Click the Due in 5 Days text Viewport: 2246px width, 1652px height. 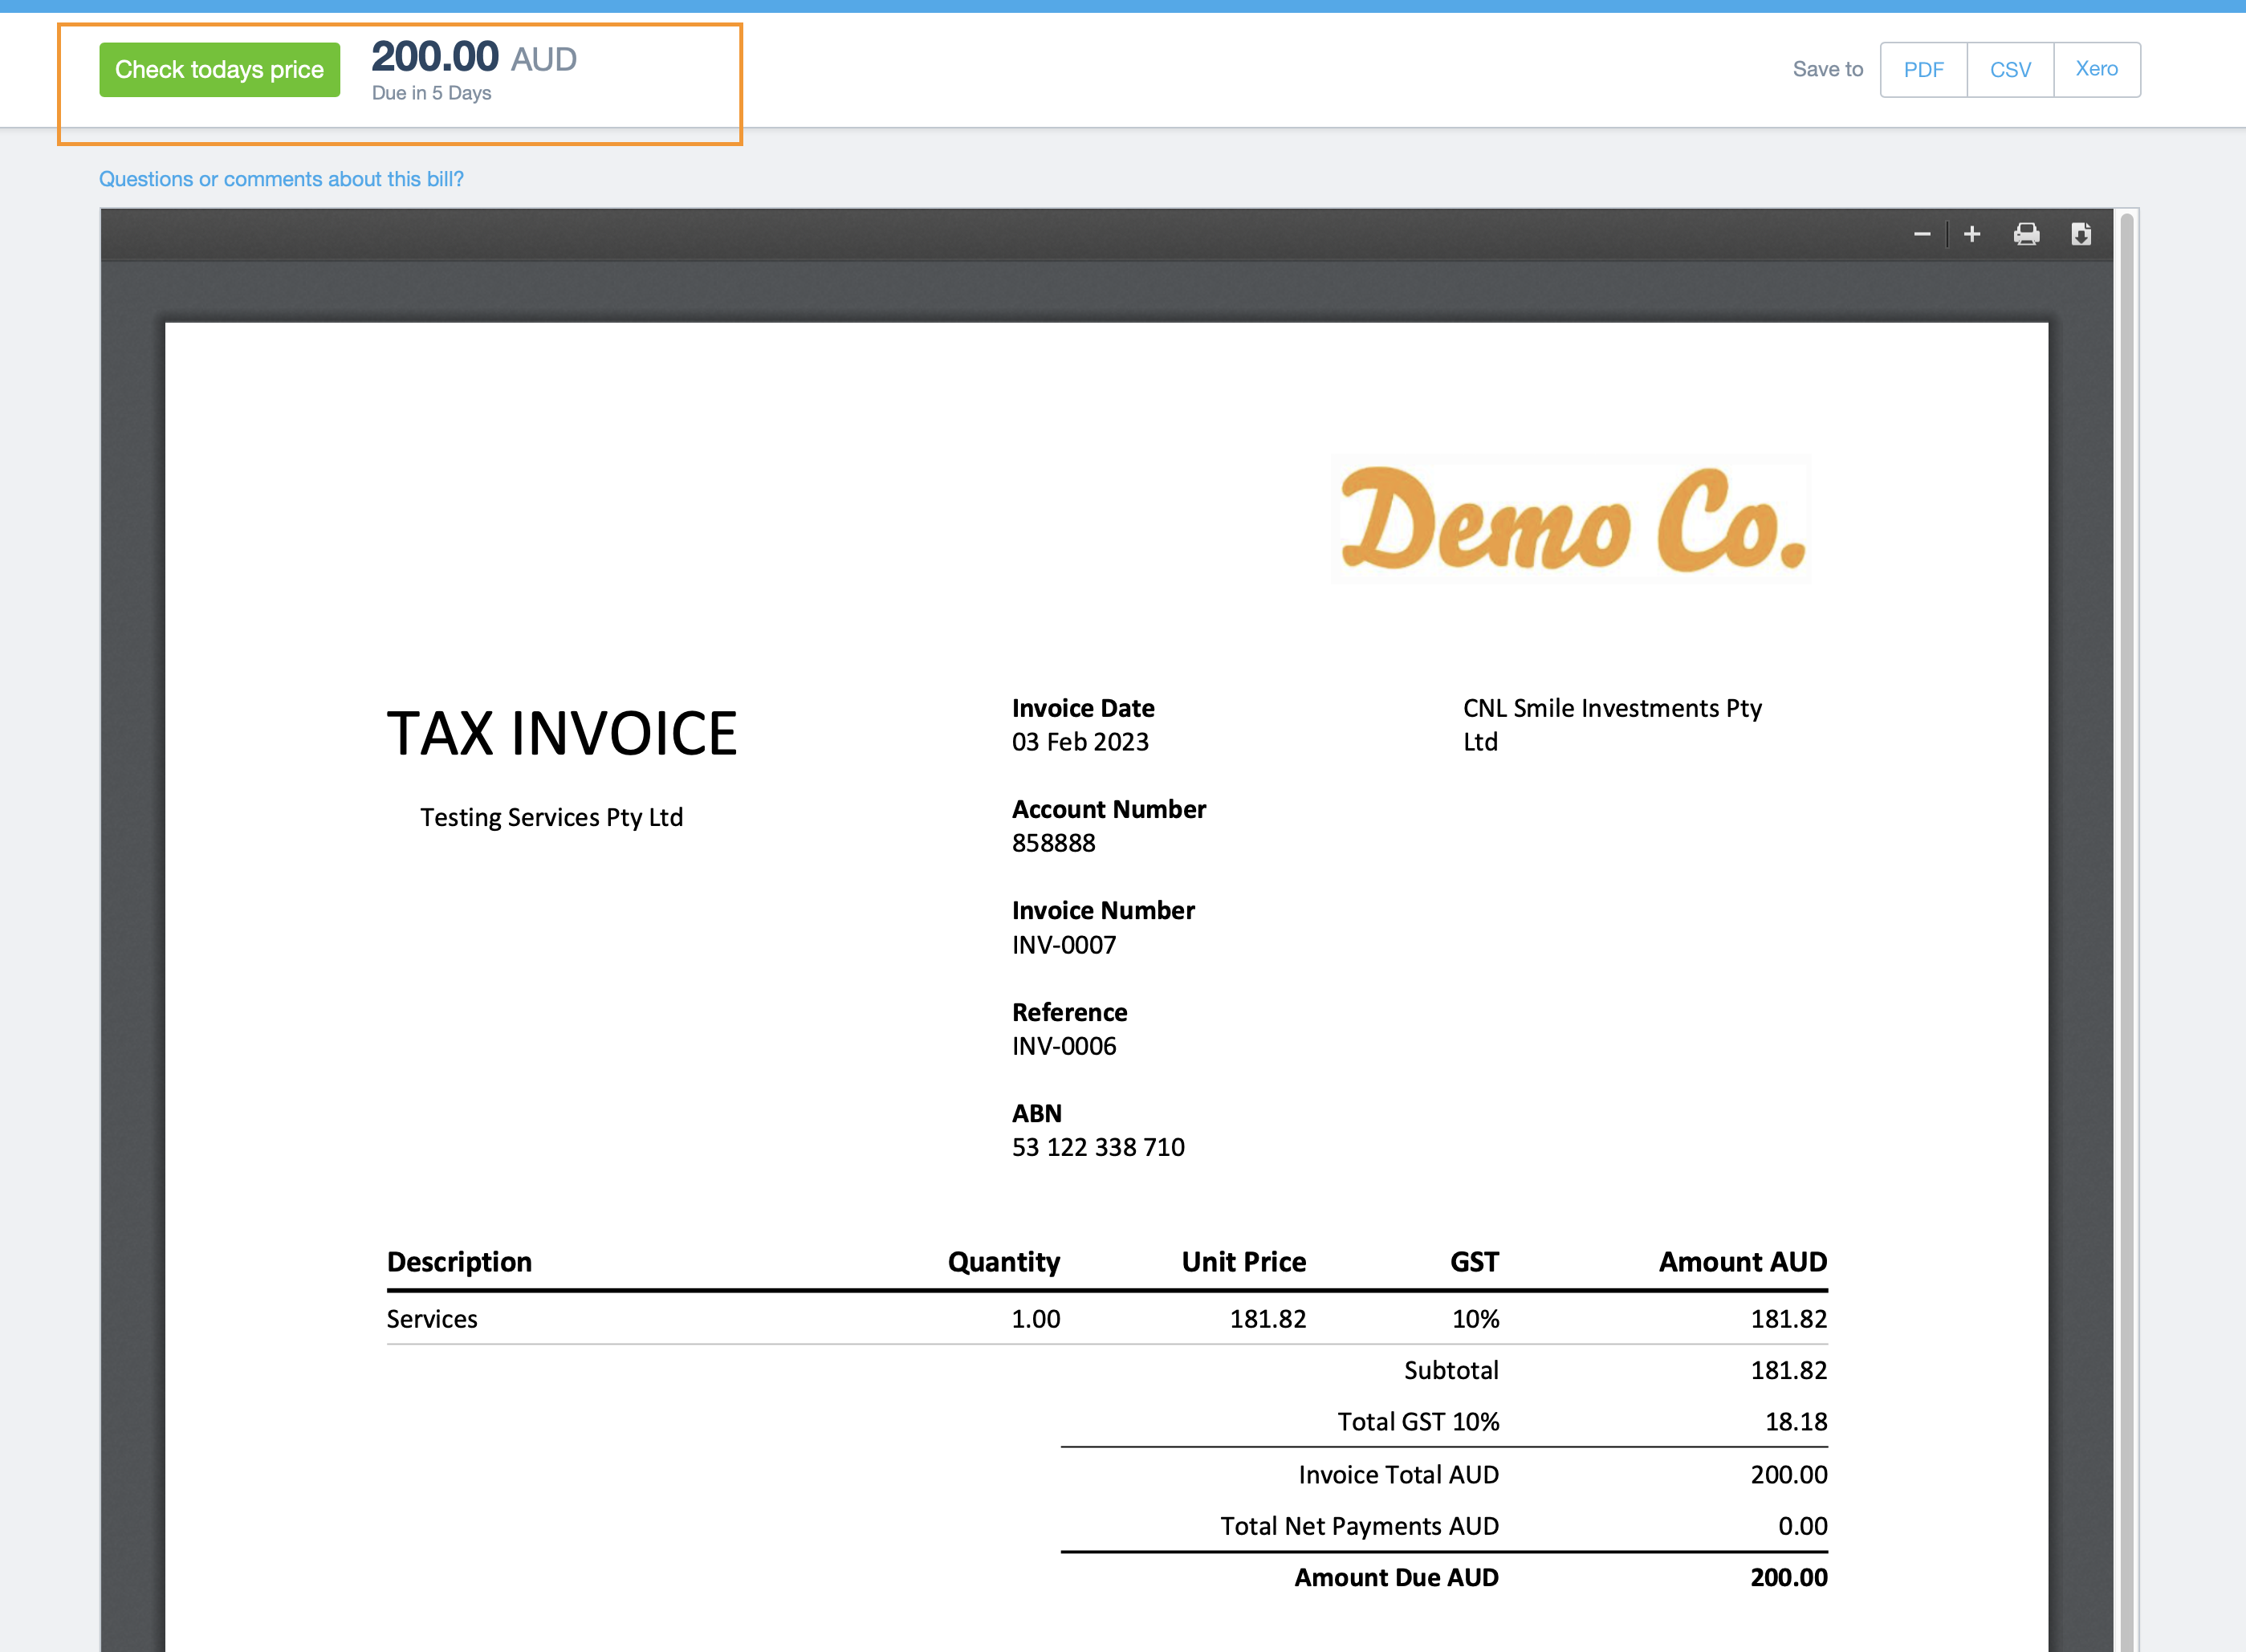coord(431,94)
